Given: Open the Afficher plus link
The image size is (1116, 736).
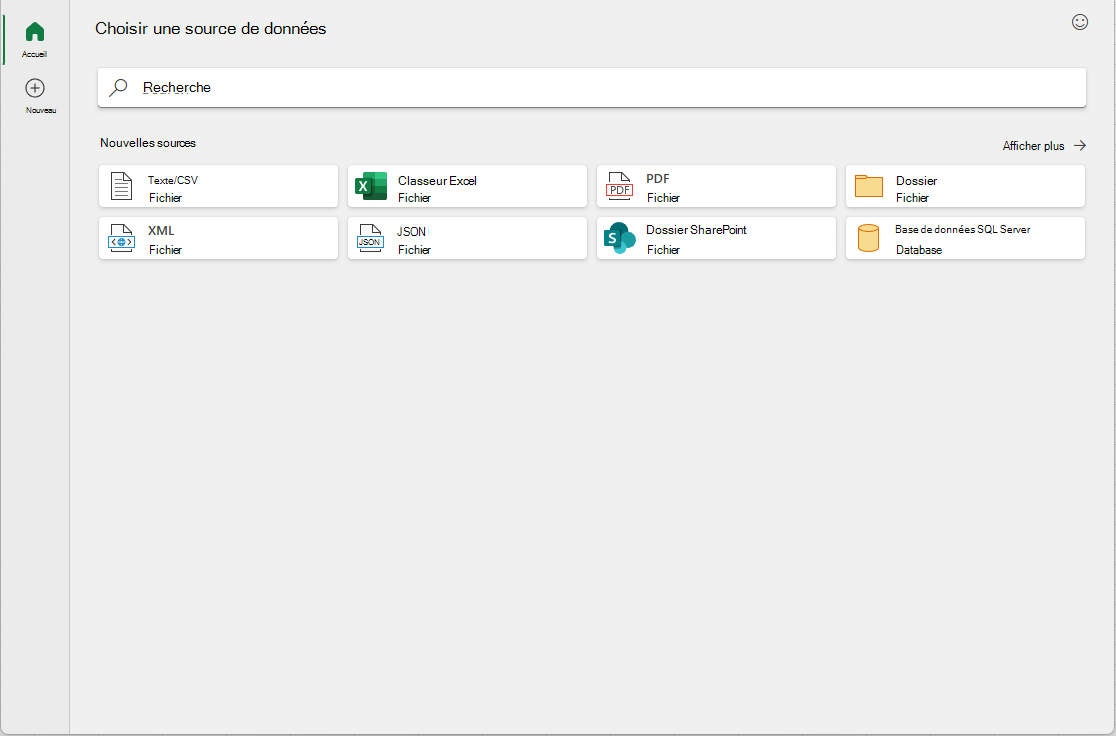Looking at the screenshot, I should click(x=1033, y=146).
